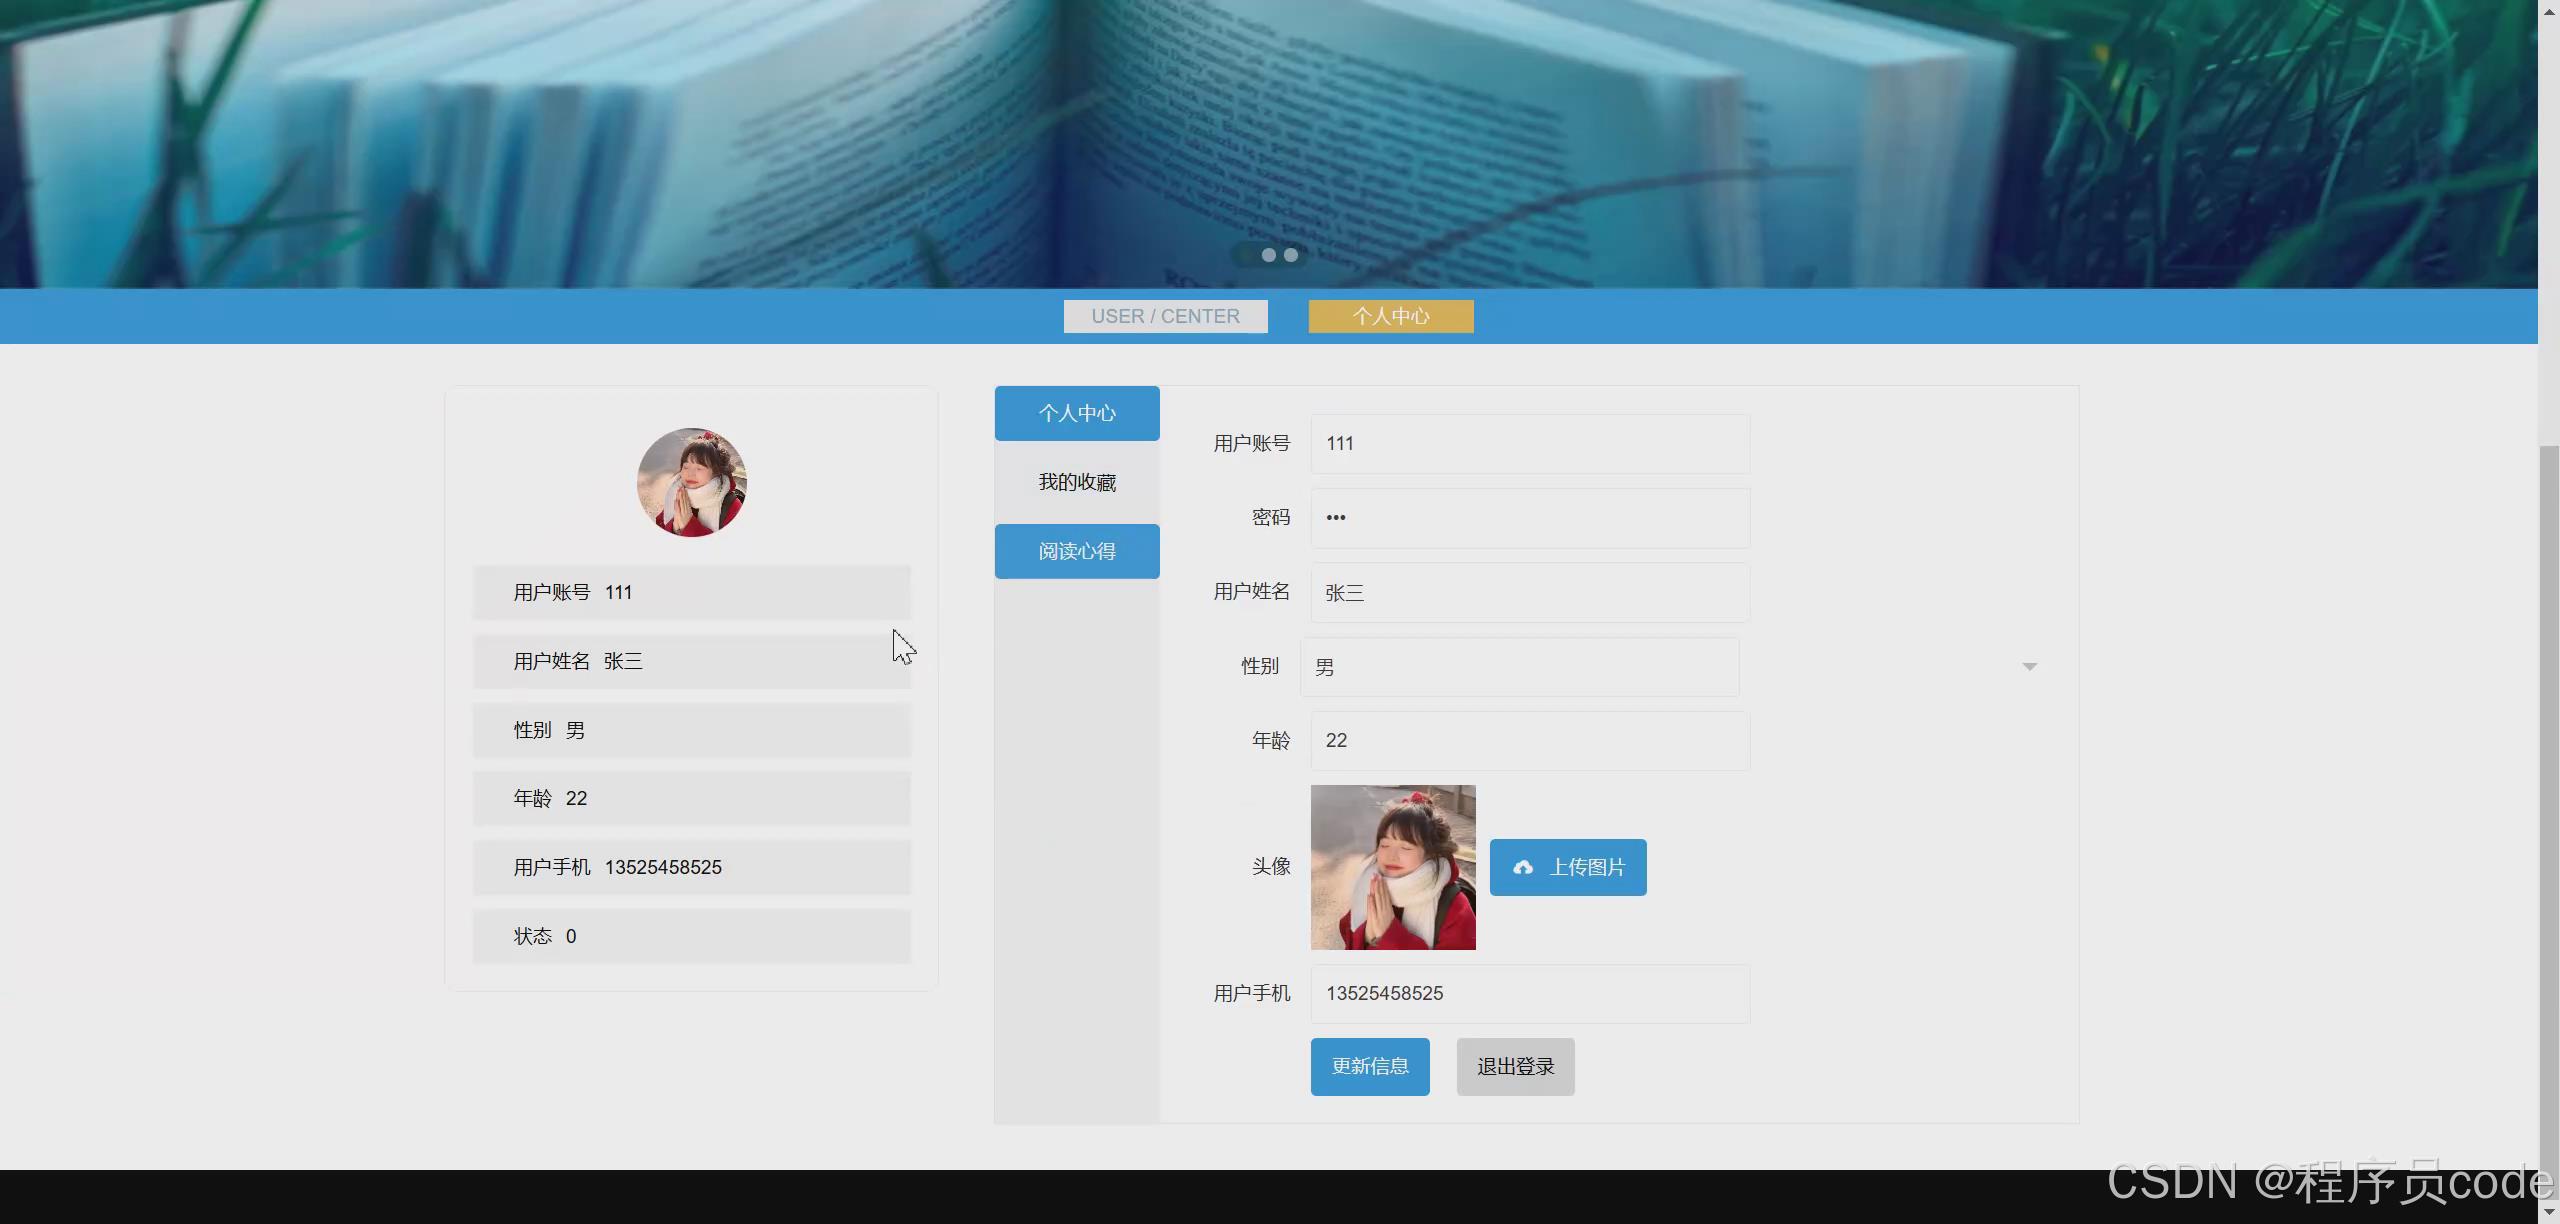
Task: Click the yellow 个人中心 header label
Action: point(1390,316)
